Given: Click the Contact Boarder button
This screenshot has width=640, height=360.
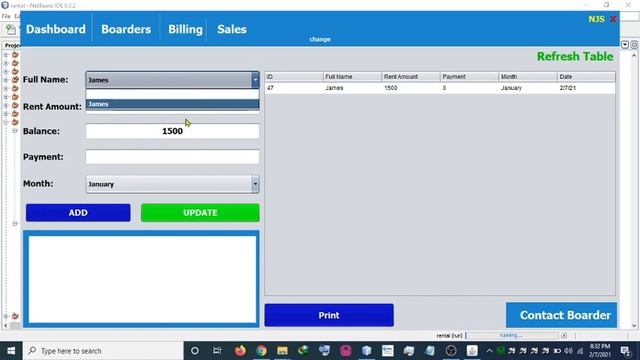Looking at the screenshot, I should [562, 315].
